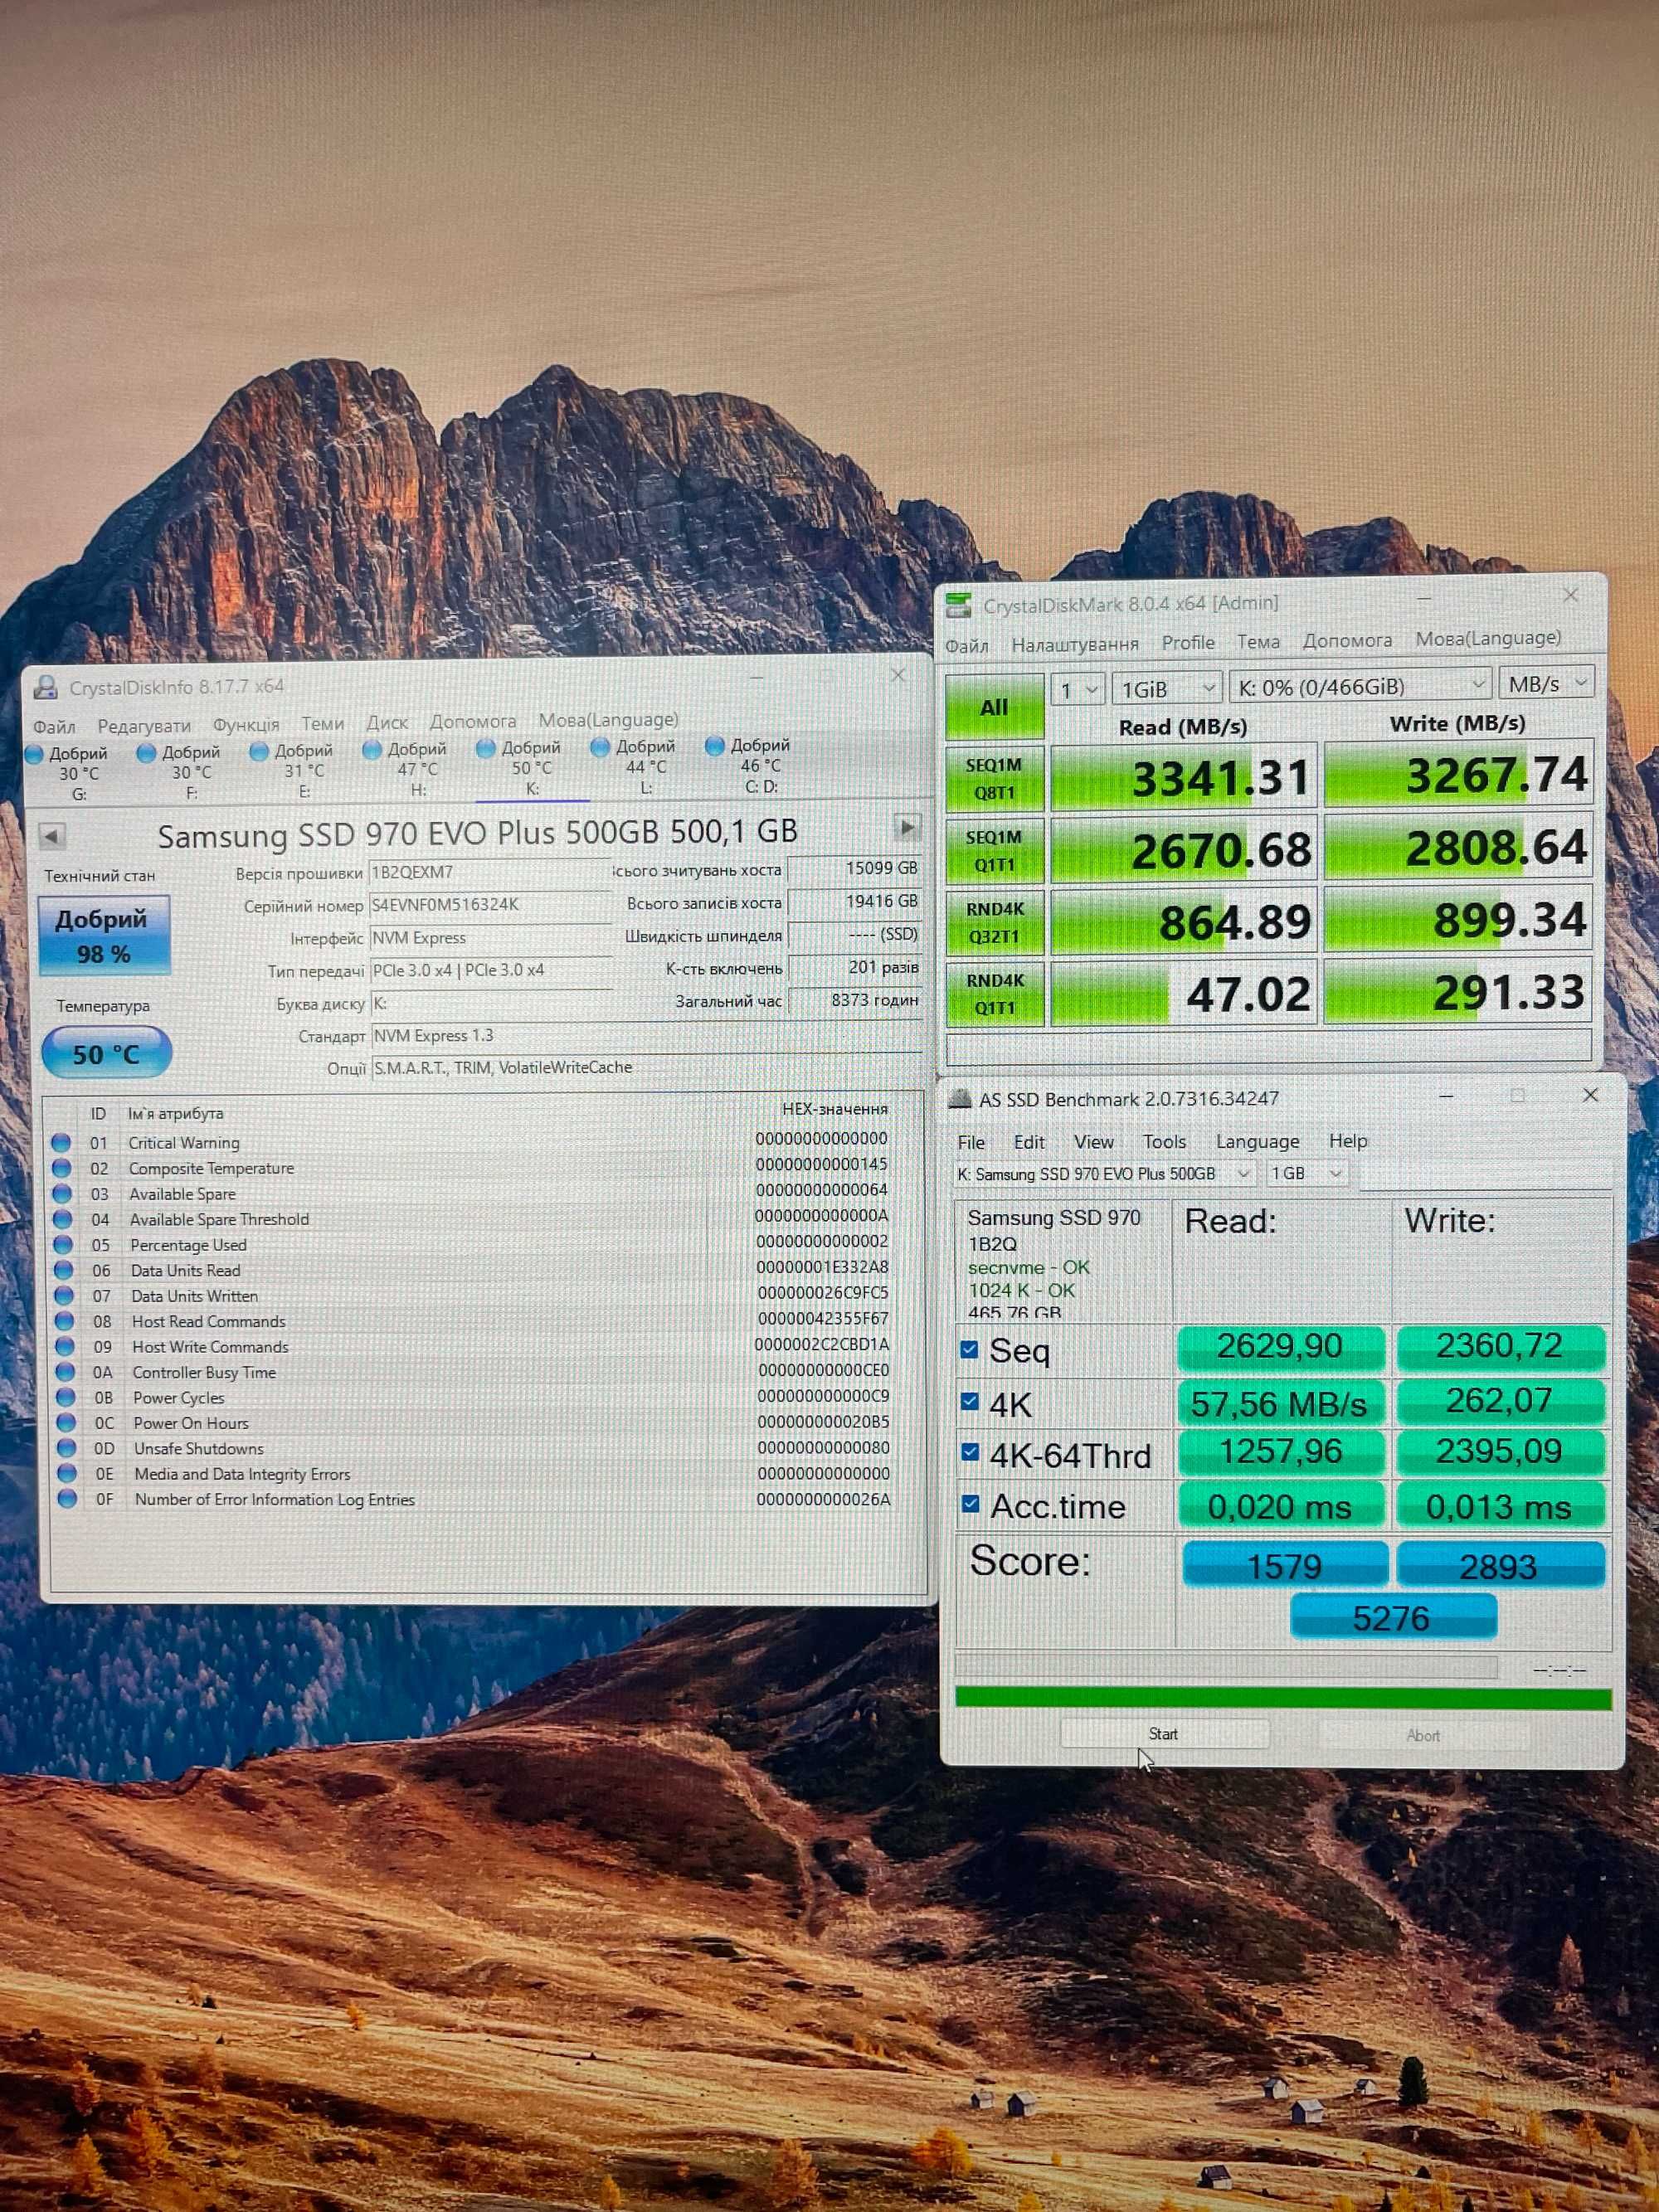Click the 50 °C temperature indicator
The width and height of the screenshot is (1659, 2212).
point(106,1054)
